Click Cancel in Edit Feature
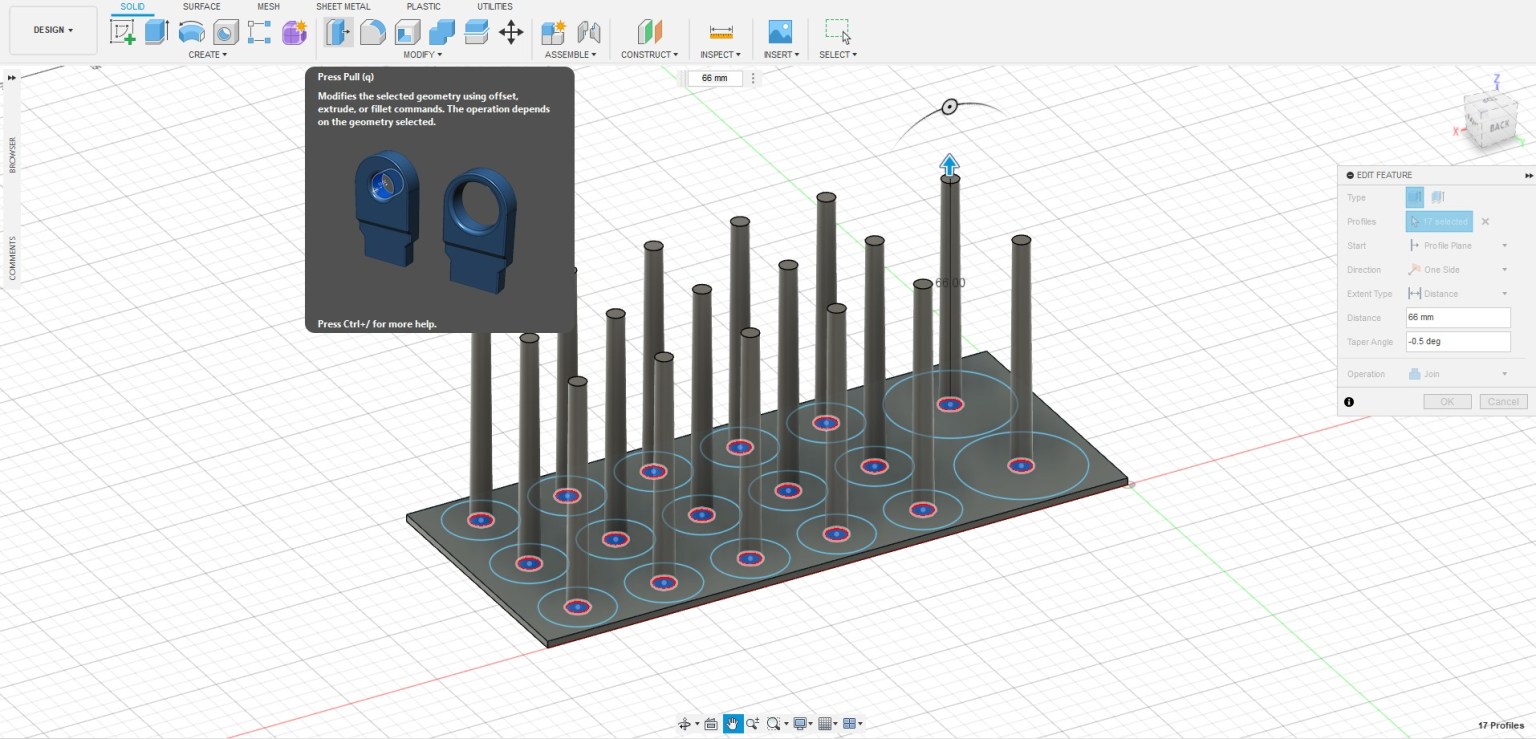 [1503, 402]
